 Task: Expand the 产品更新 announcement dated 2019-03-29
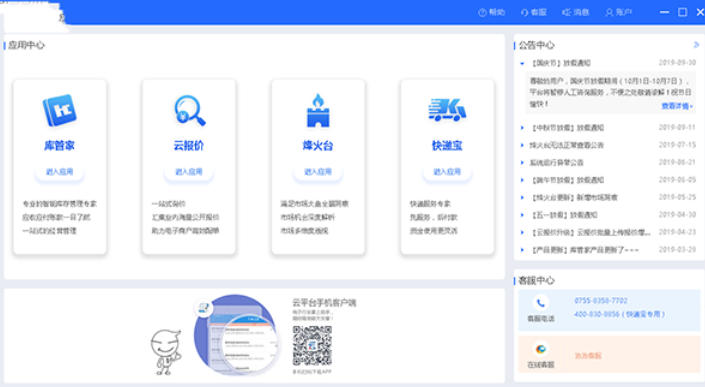pyautogui.click(x=522, y=250)
